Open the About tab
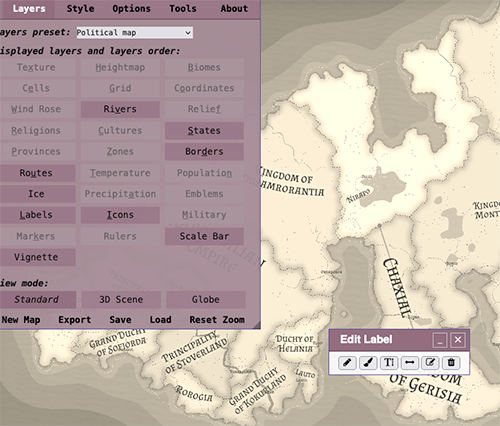 [x=234, y=9]
